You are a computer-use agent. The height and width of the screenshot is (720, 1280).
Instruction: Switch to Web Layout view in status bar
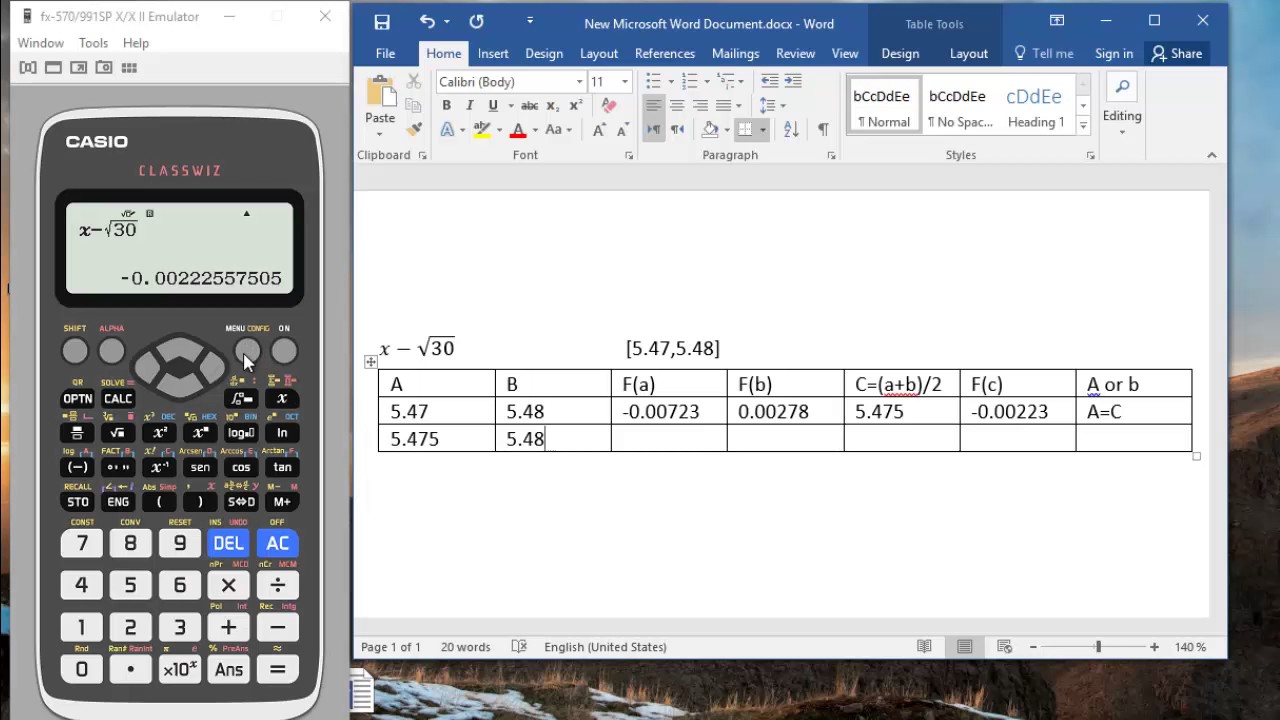pyautogui.click(x=1005, y=647)
